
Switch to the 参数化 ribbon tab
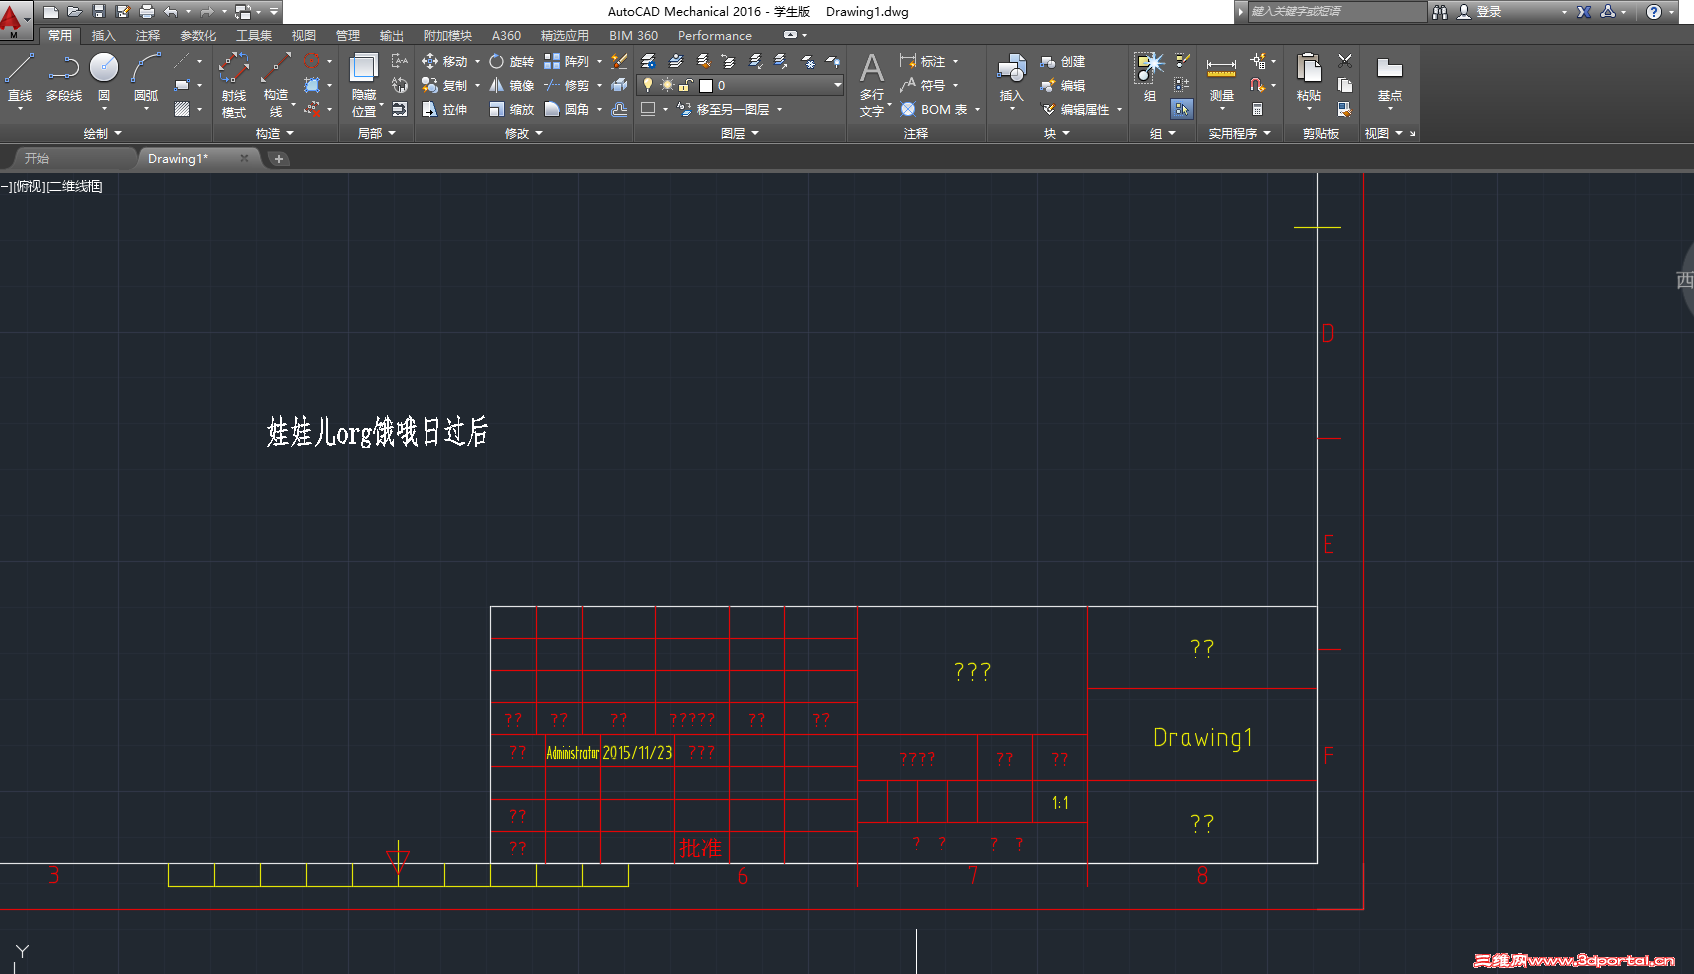pyautogui.click(x=198, y=35)
